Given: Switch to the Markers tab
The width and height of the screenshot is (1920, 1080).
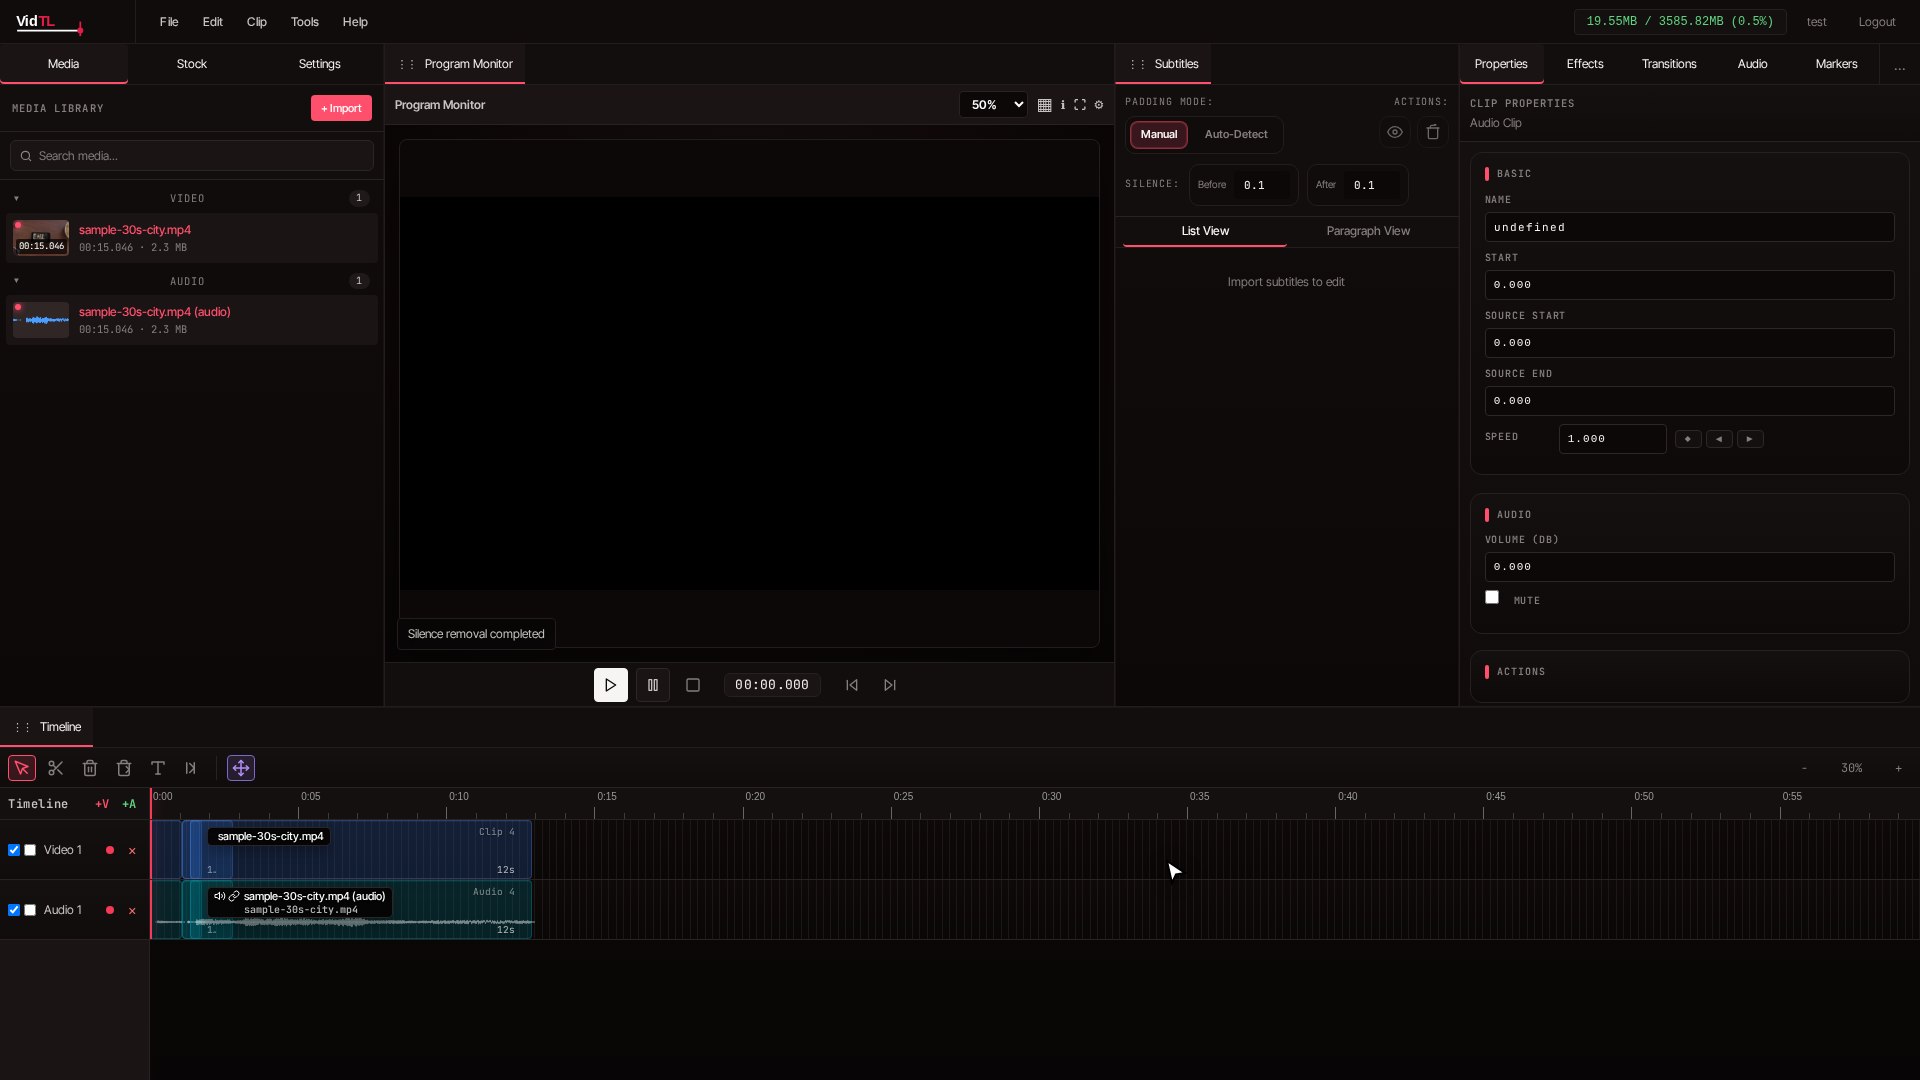Looking at the screenshot, I should [1837, 64].
